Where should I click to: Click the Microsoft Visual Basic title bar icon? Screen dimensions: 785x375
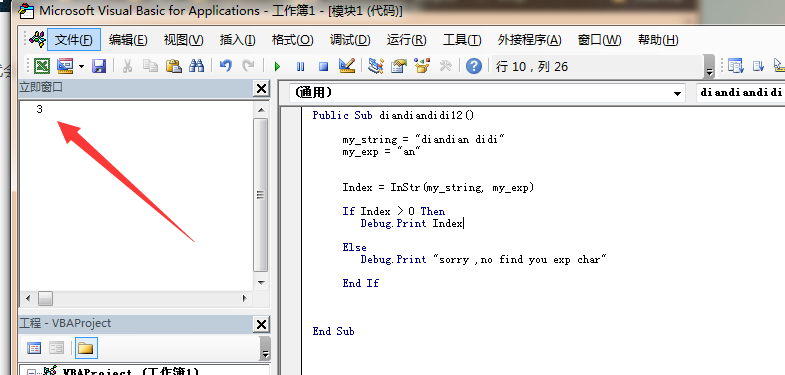pos(26,11)
